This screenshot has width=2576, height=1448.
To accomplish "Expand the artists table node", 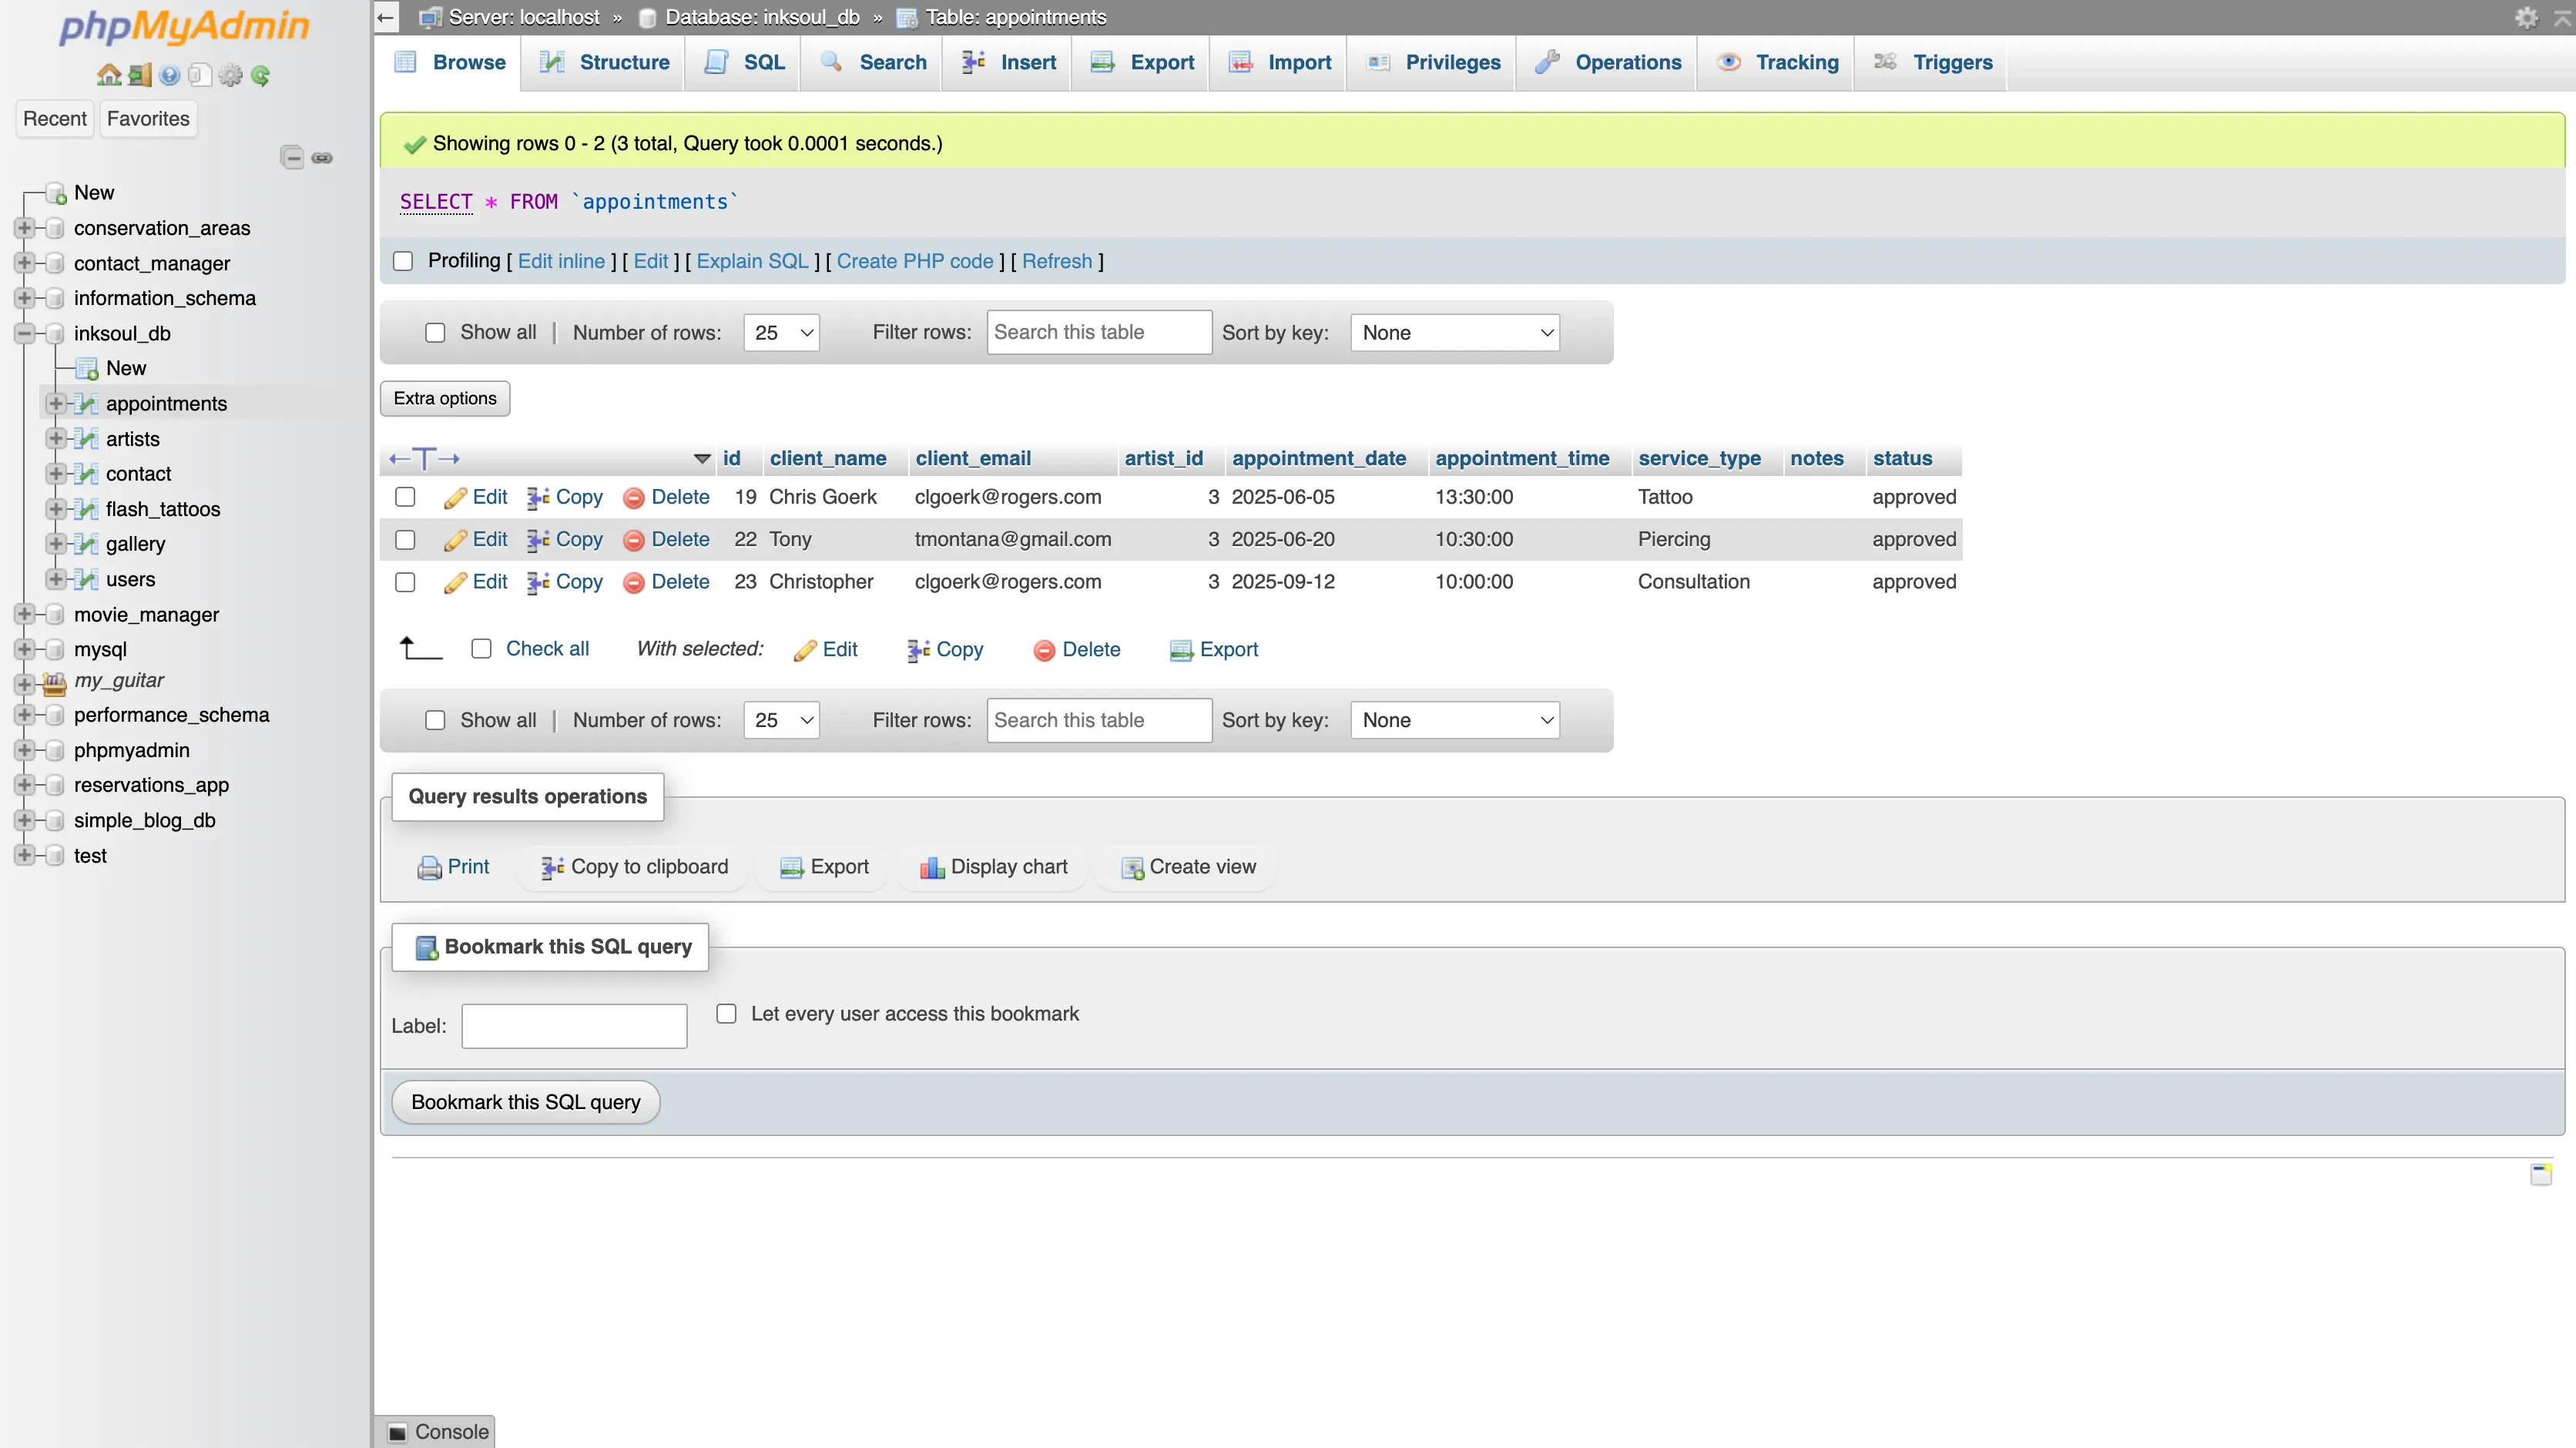I will click(56, 439).
